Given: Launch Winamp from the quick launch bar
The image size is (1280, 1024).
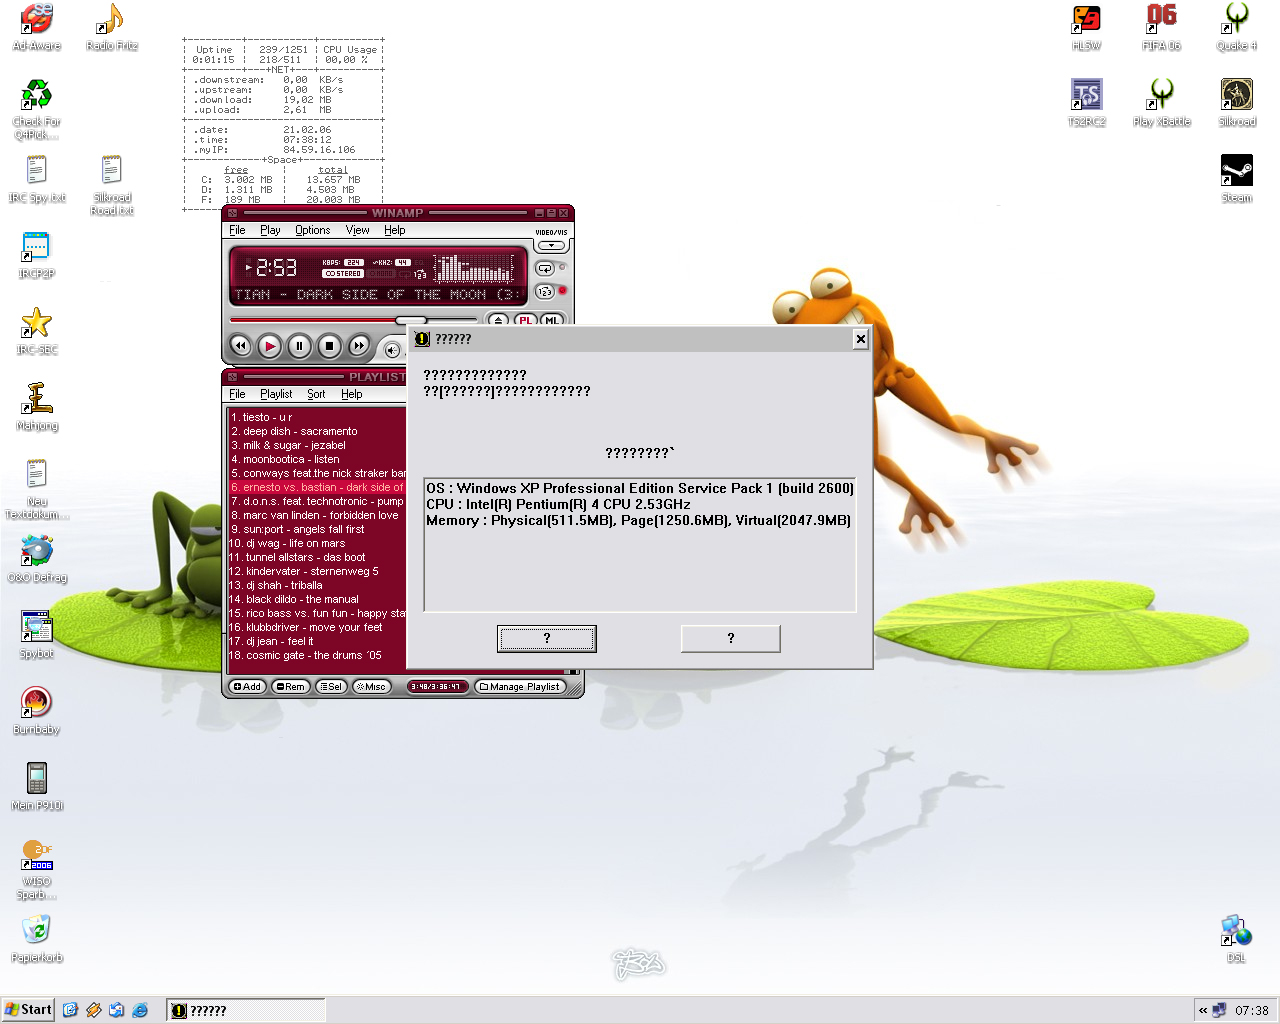Looking at the screenshot, I should 94,1010.
